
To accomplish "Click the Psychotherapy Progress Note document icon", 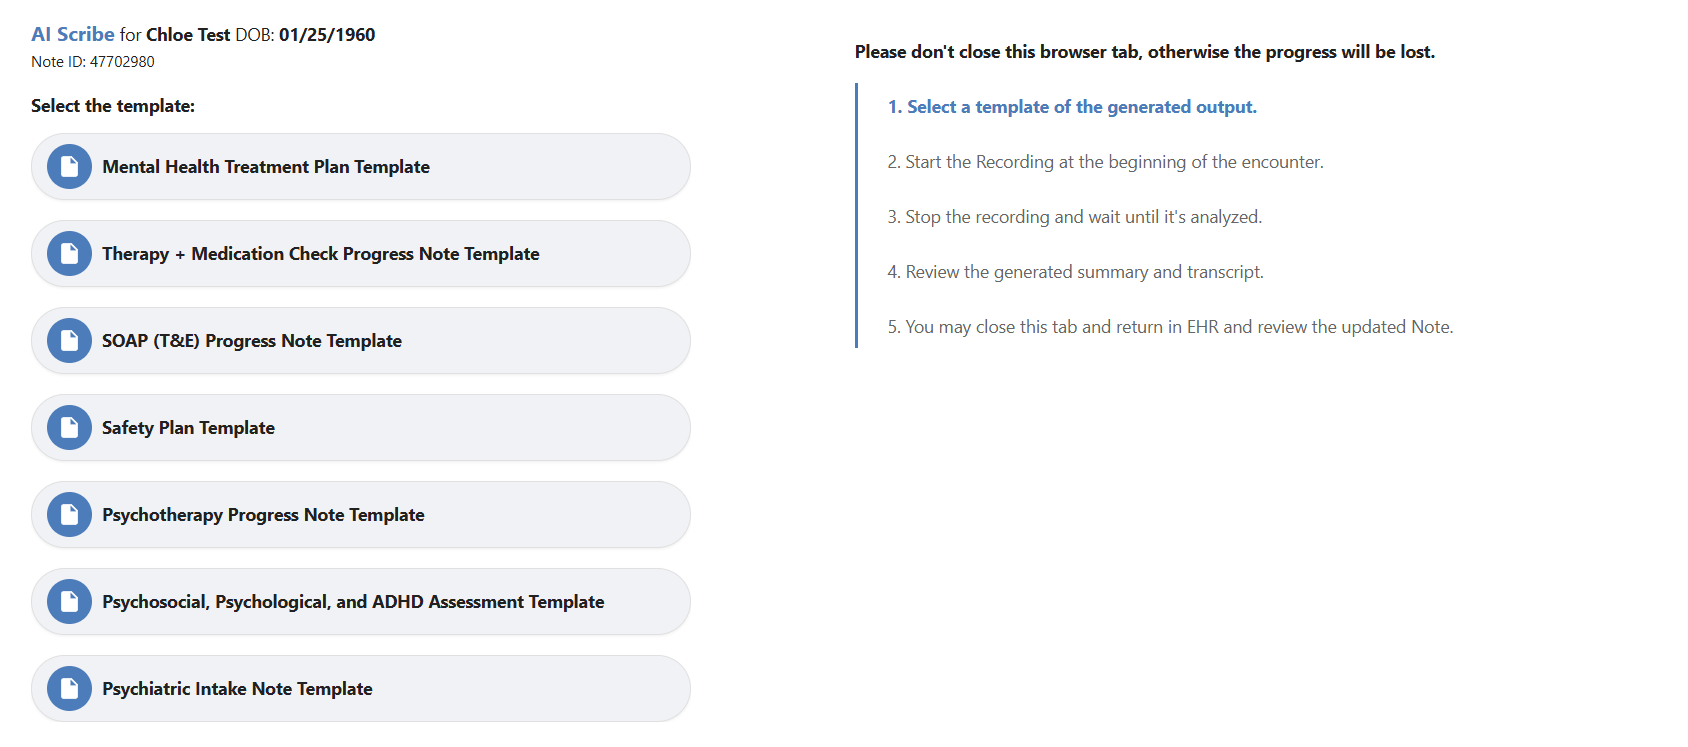I will coord(69,515).
